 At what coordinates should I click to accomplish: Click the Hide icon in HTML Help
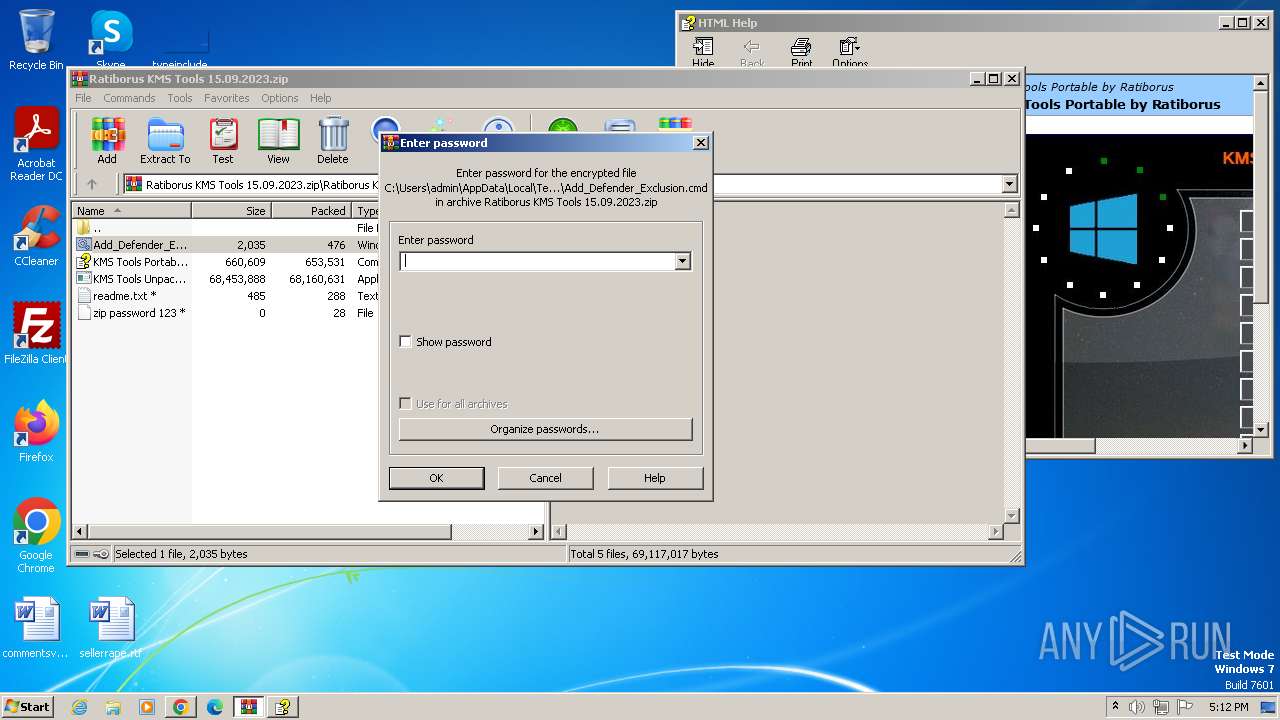coord(703,52)
